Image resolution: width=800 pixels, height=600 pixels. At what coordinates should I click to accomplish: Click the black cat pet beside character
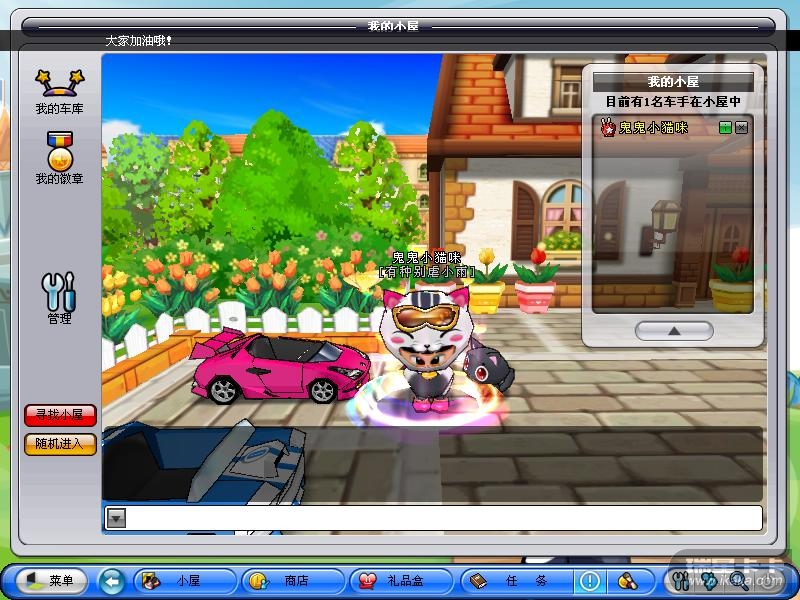[x=490, y=366]
